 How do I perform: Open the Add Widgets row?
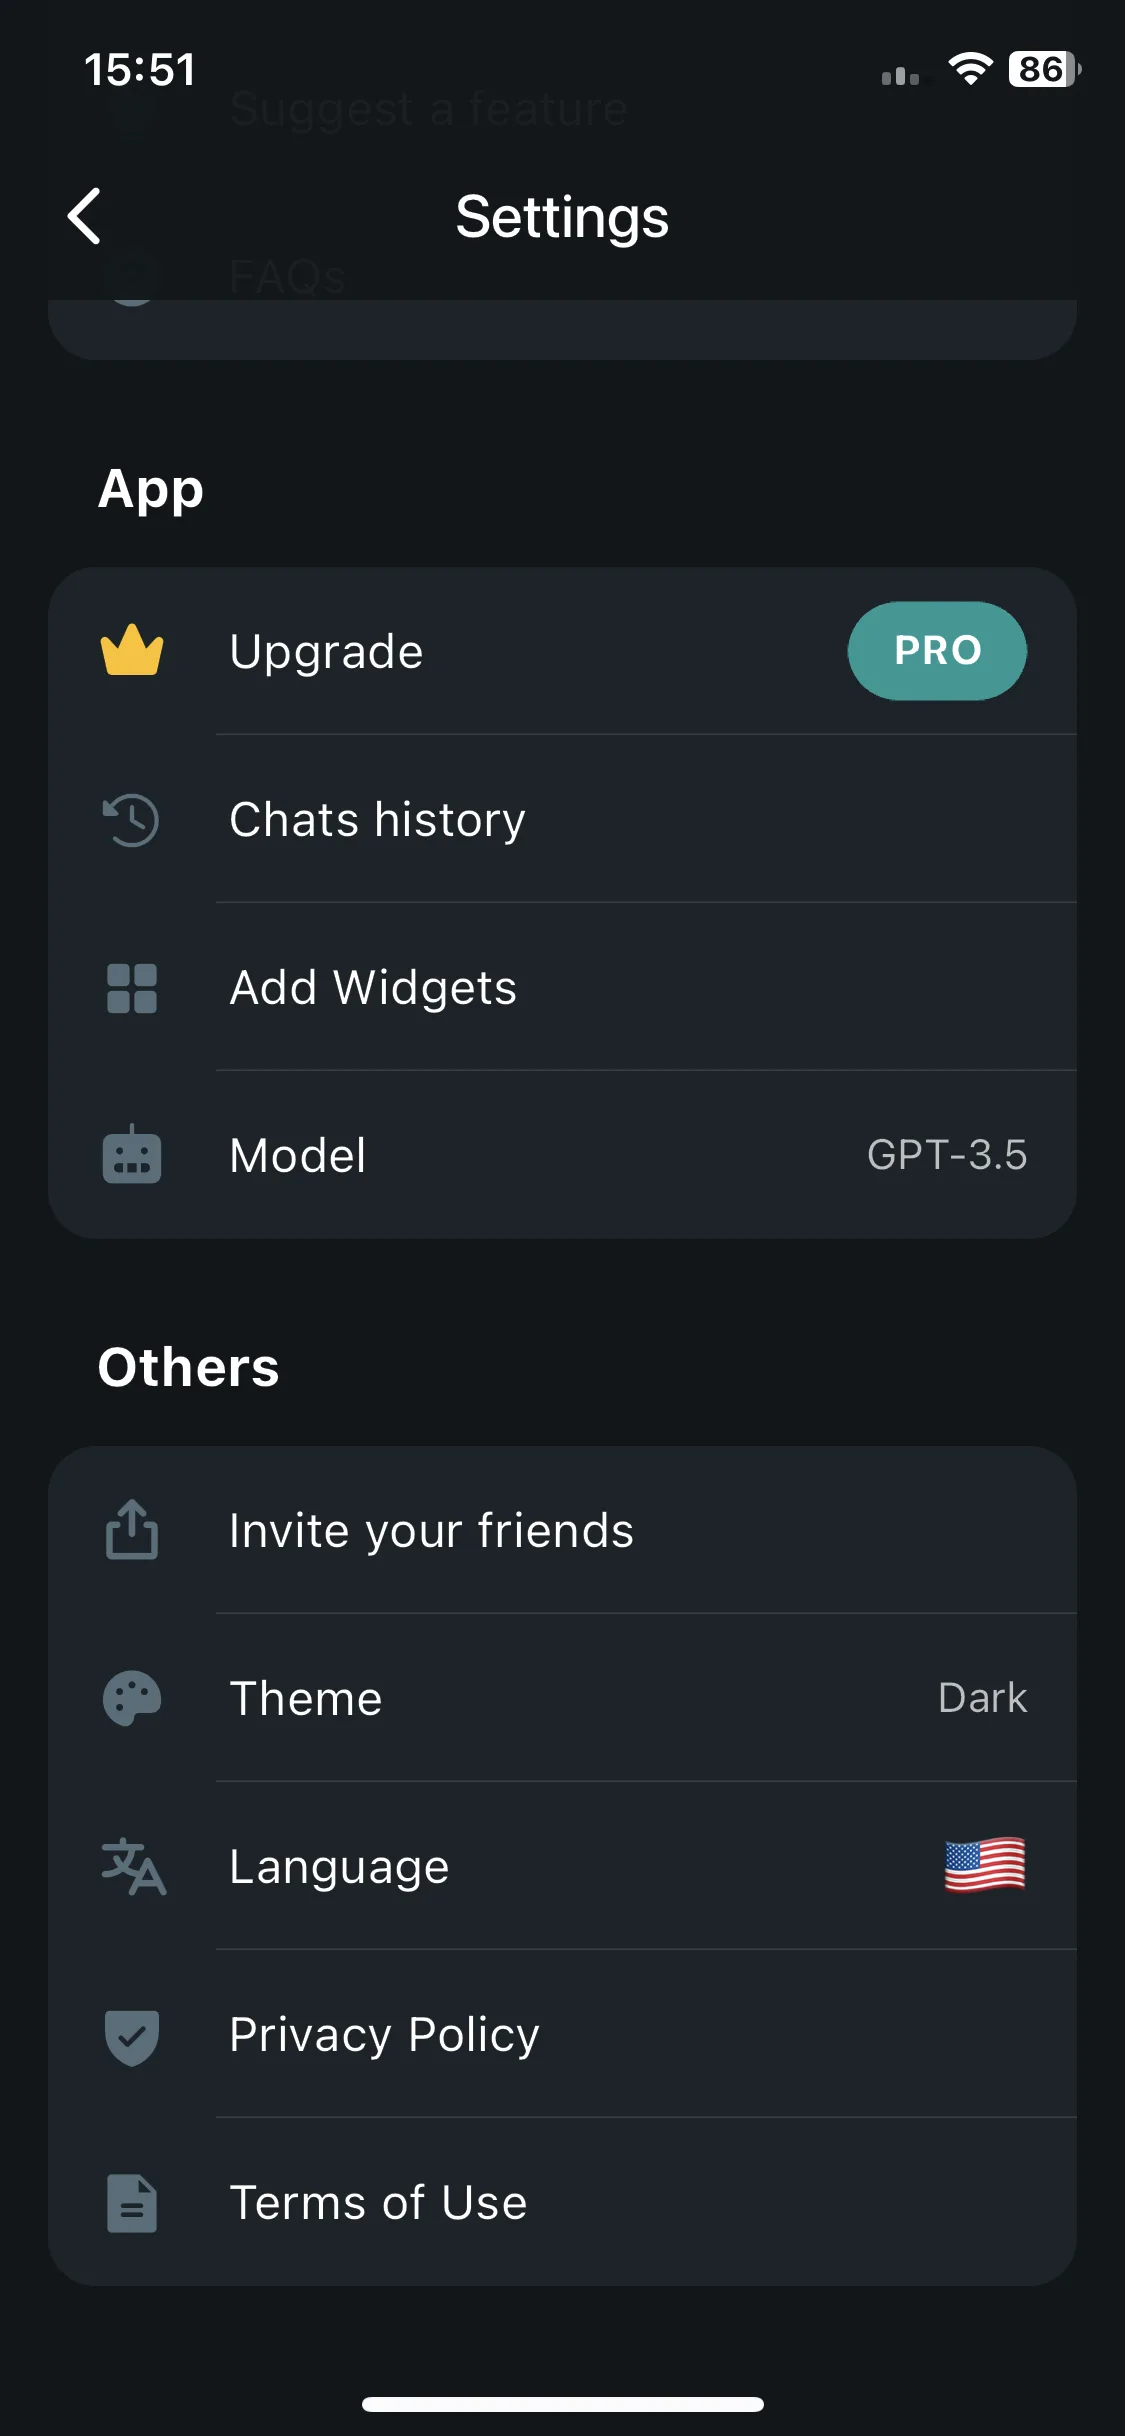(x=562, y=987)
